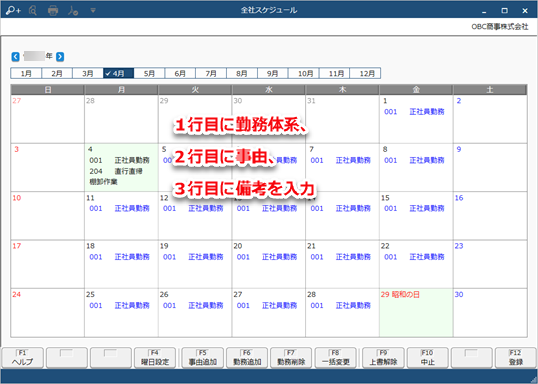The width and height of the screenshot is (538, 384).
Task: Click the year input field
Action: coord(34,56)
